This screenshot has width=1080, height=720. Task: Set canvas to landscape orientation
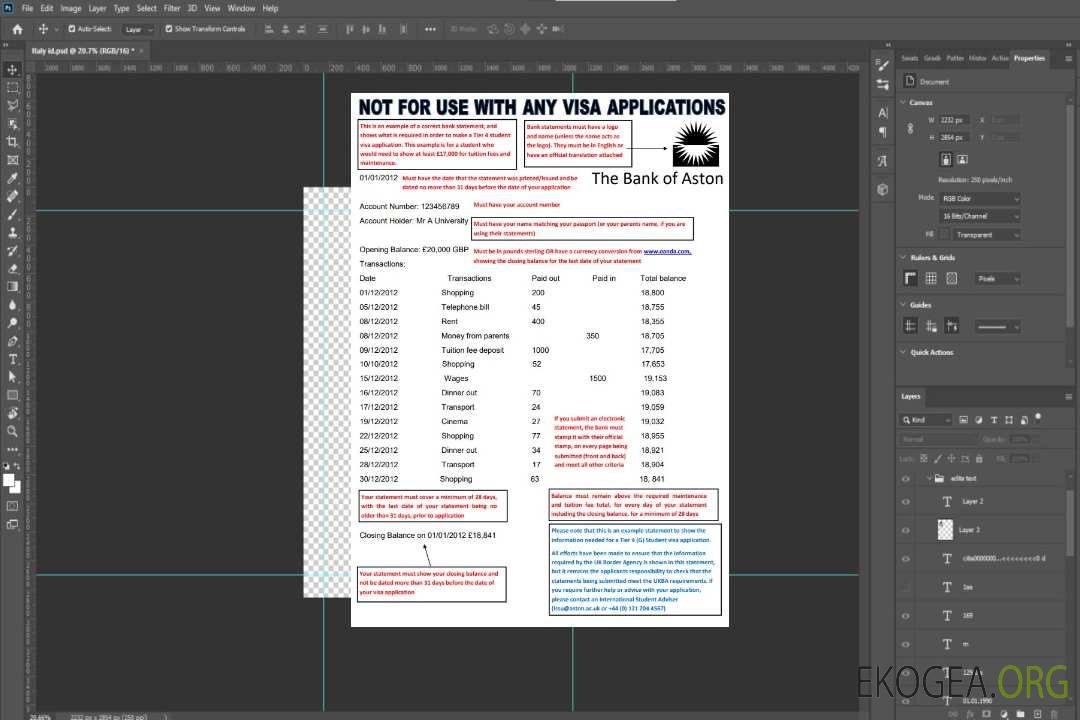tap(961, 159)
